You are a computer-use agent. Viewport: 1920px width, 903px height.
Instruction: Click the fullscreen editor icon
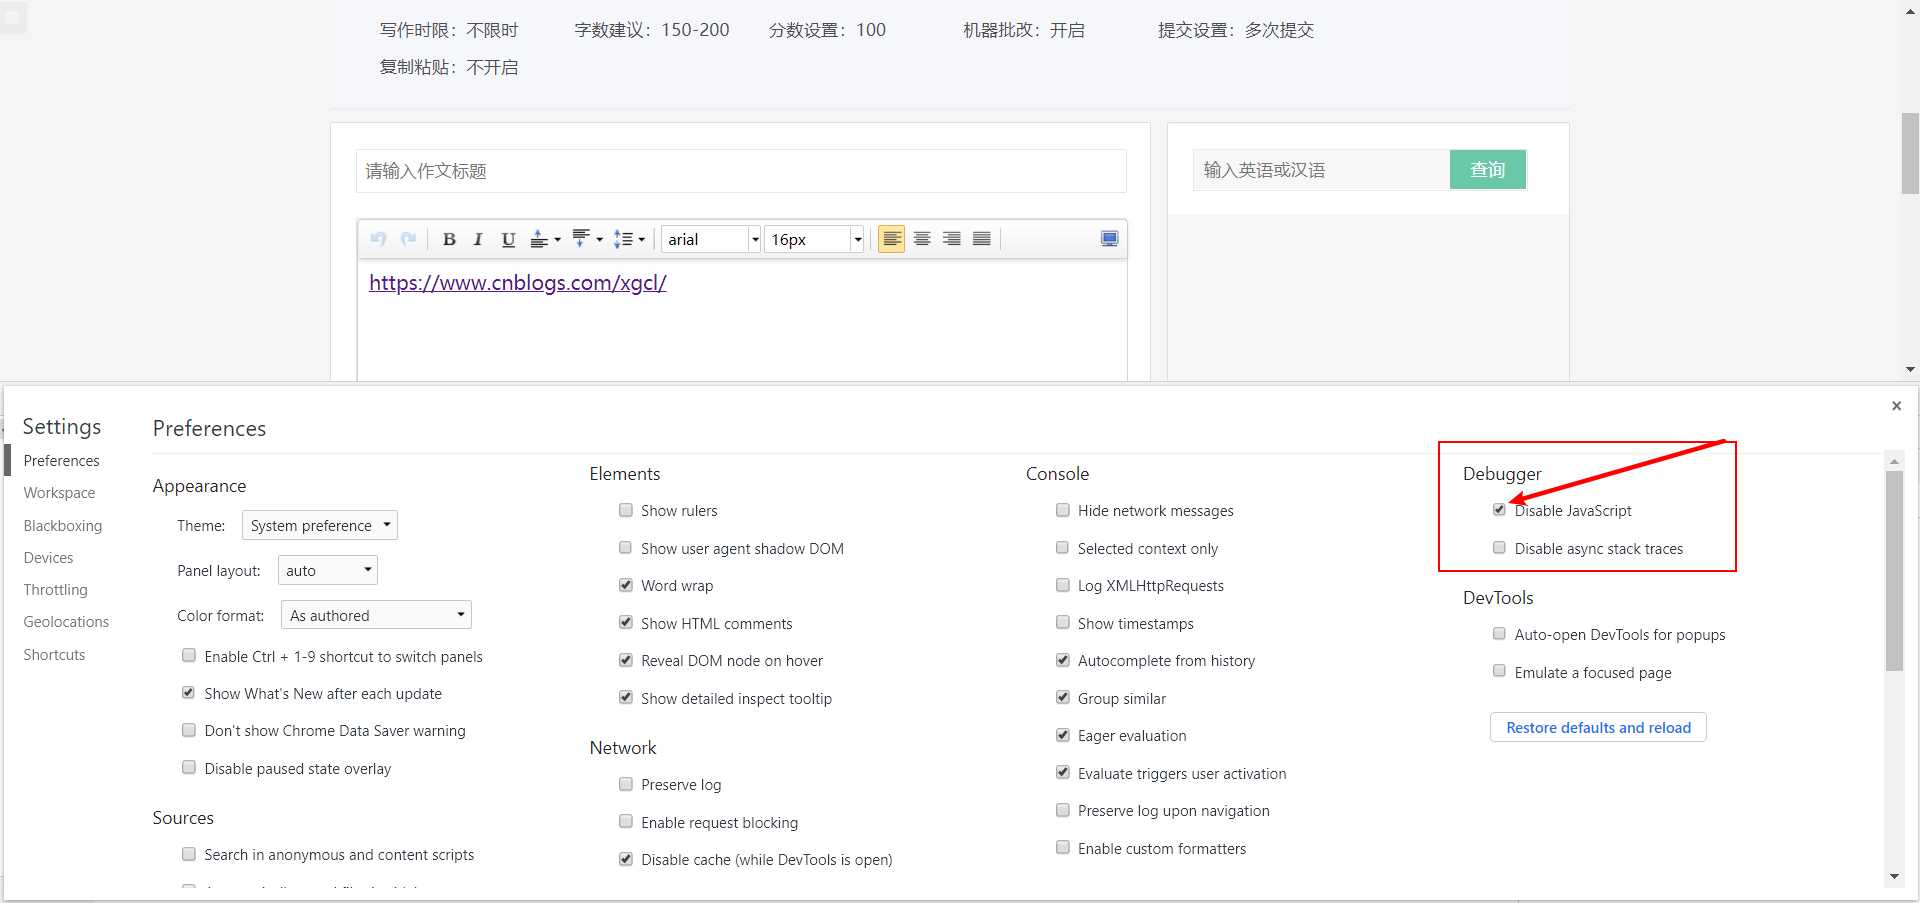1109,239
